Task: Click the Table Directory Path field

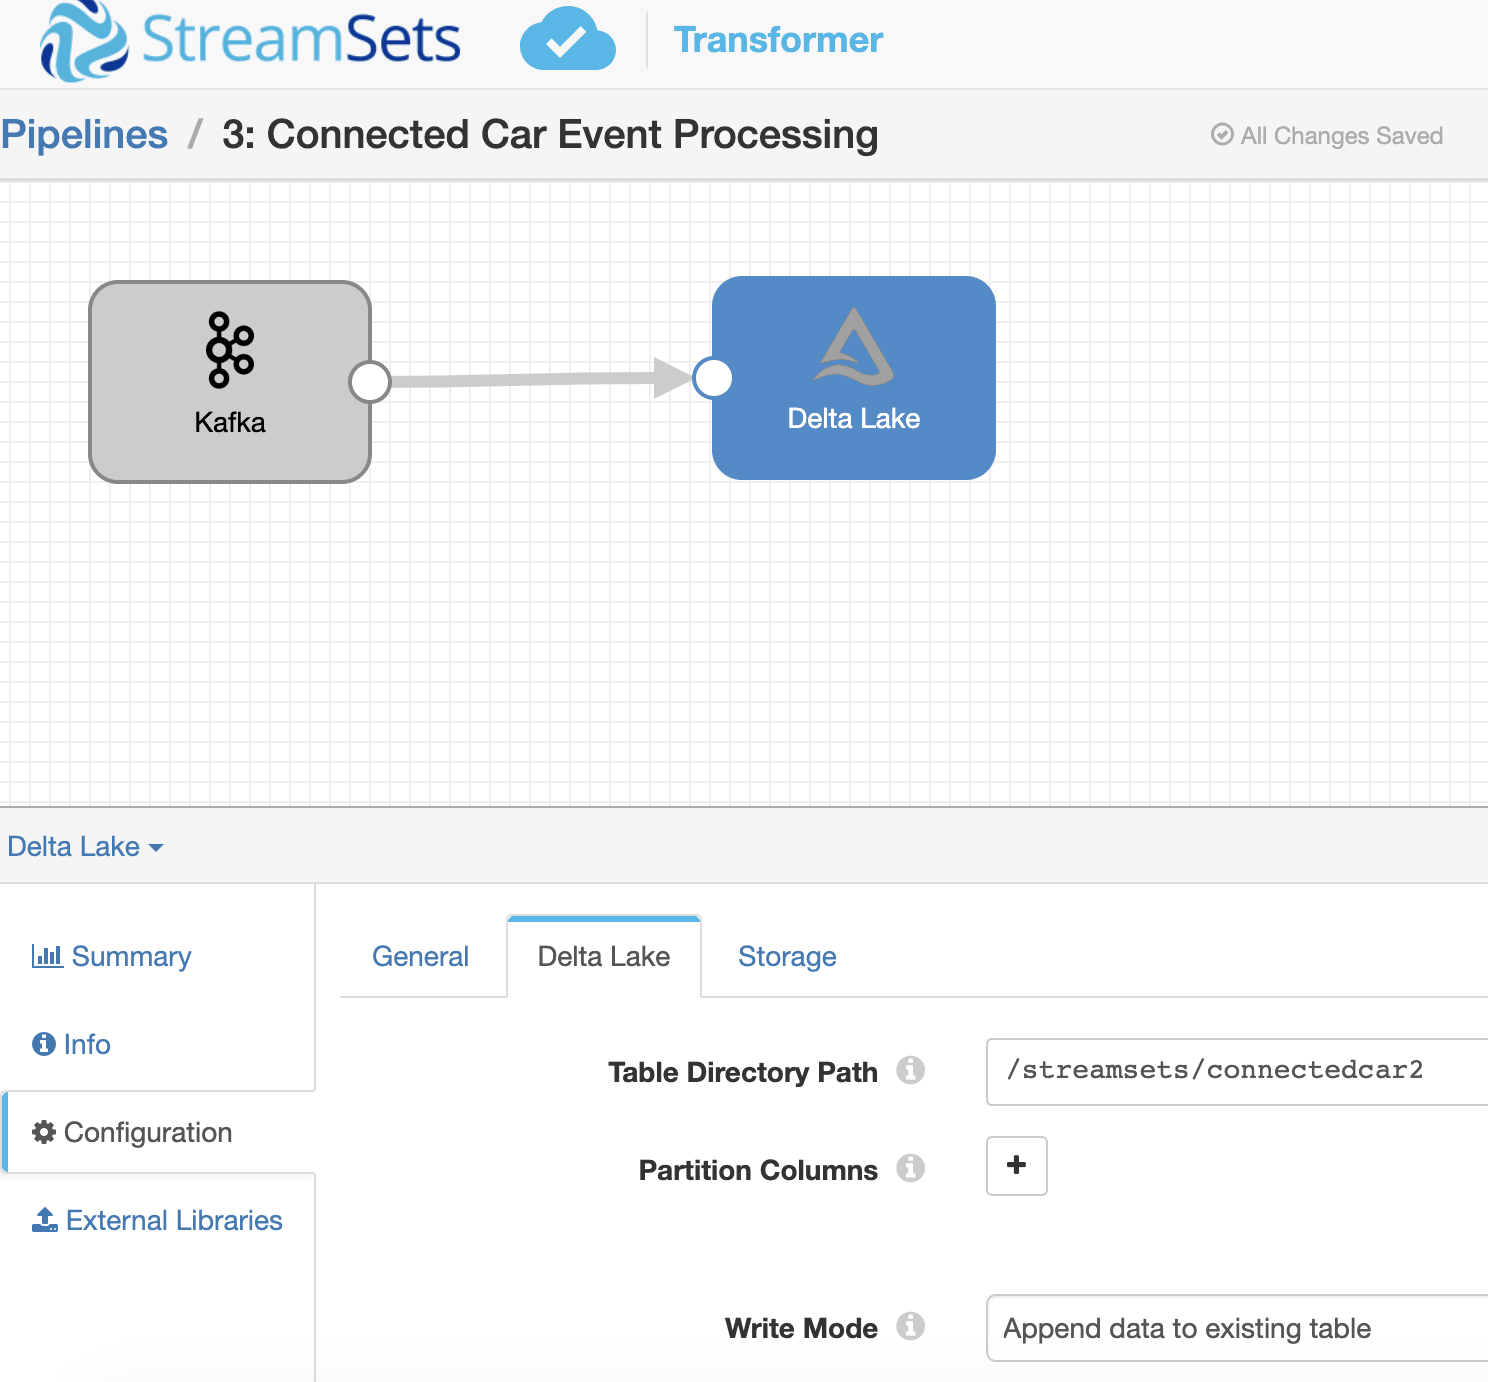Action: pyautogui.click(x=1236, y=1071)
